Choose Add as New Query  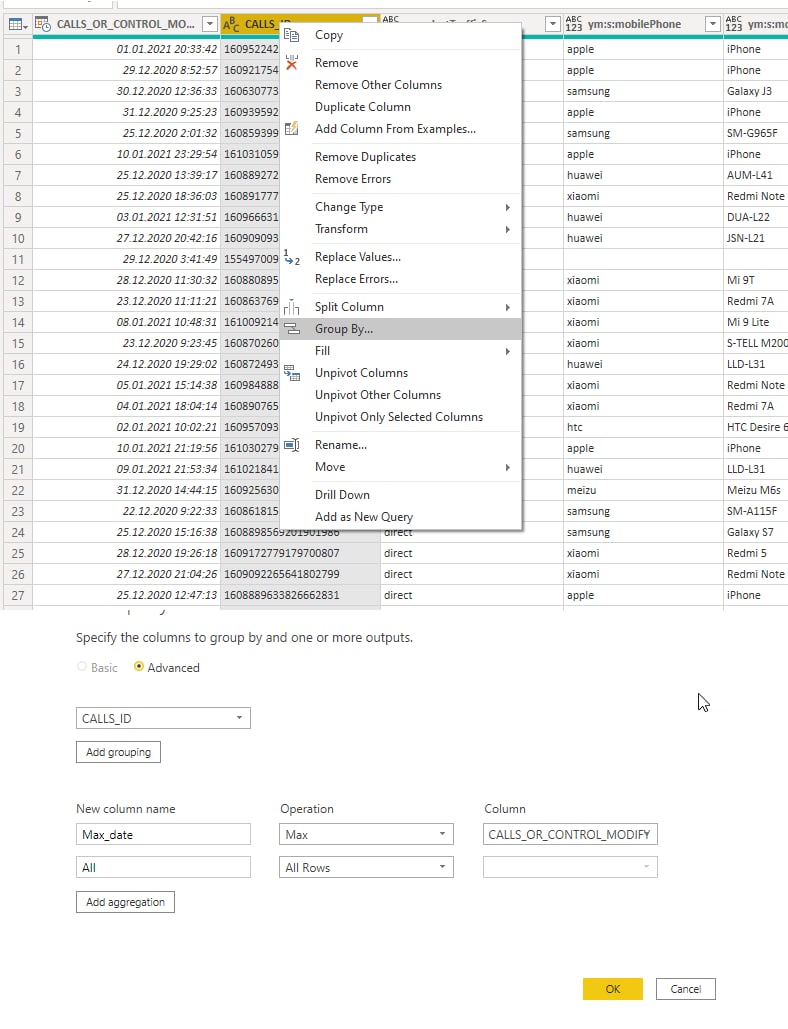[x=400, y=517]
